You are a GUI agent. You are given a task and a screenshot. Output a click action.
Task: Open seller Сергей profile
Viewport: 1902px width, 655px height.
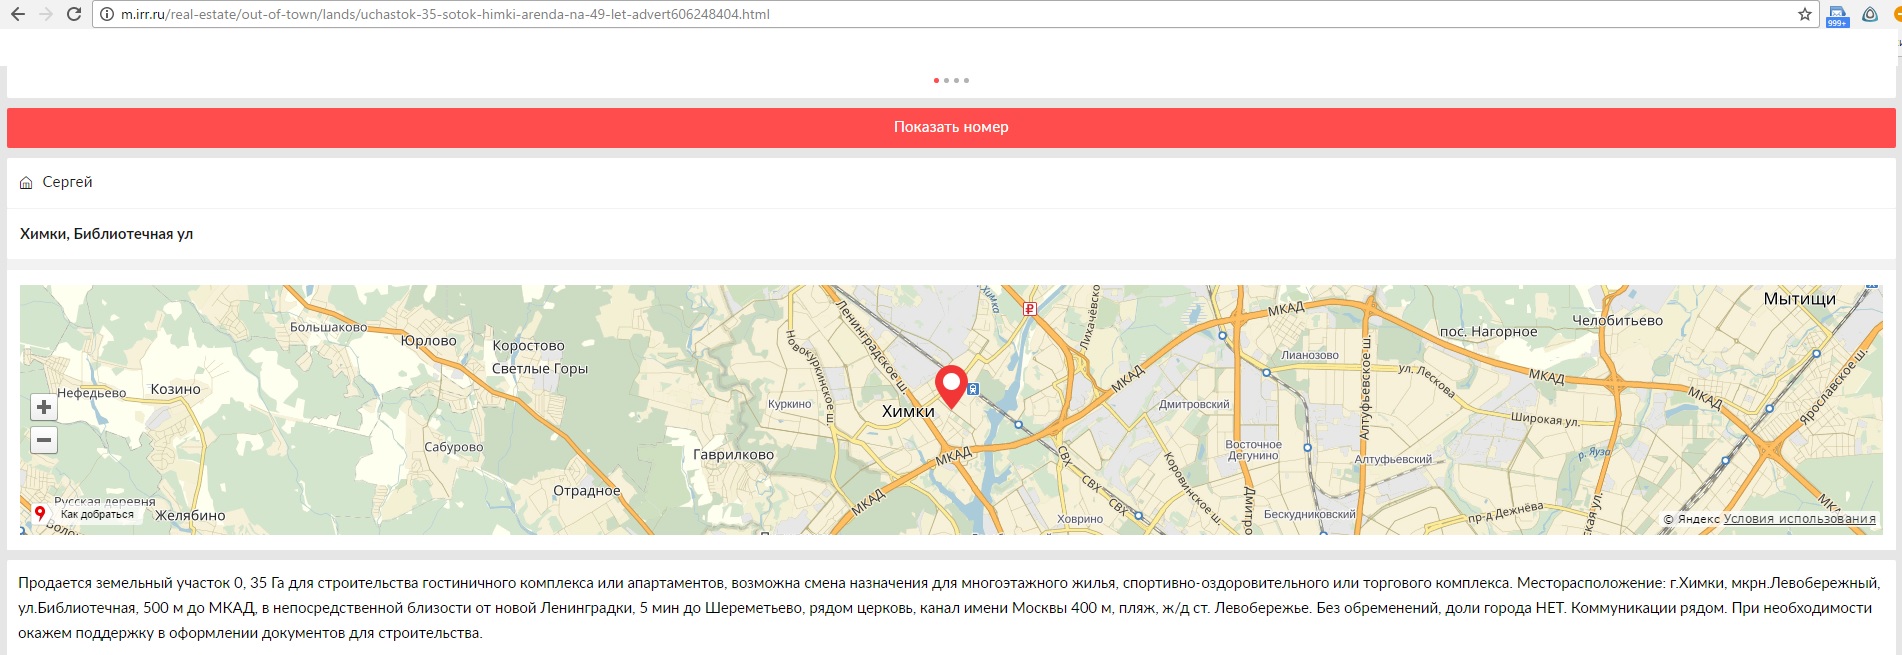(67, 182)
